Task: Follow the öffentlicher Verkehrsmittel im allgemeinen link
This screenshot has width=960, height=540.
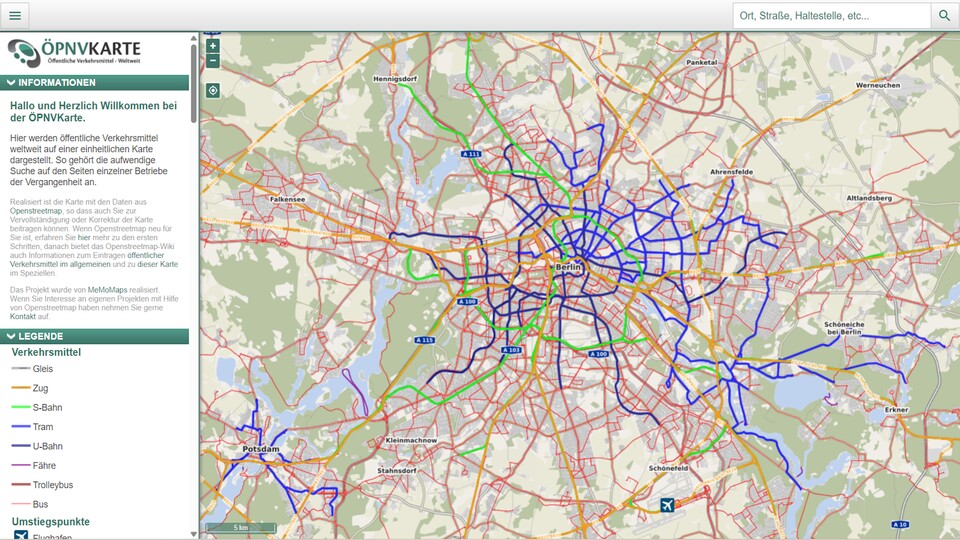Action: click(87, 260)
